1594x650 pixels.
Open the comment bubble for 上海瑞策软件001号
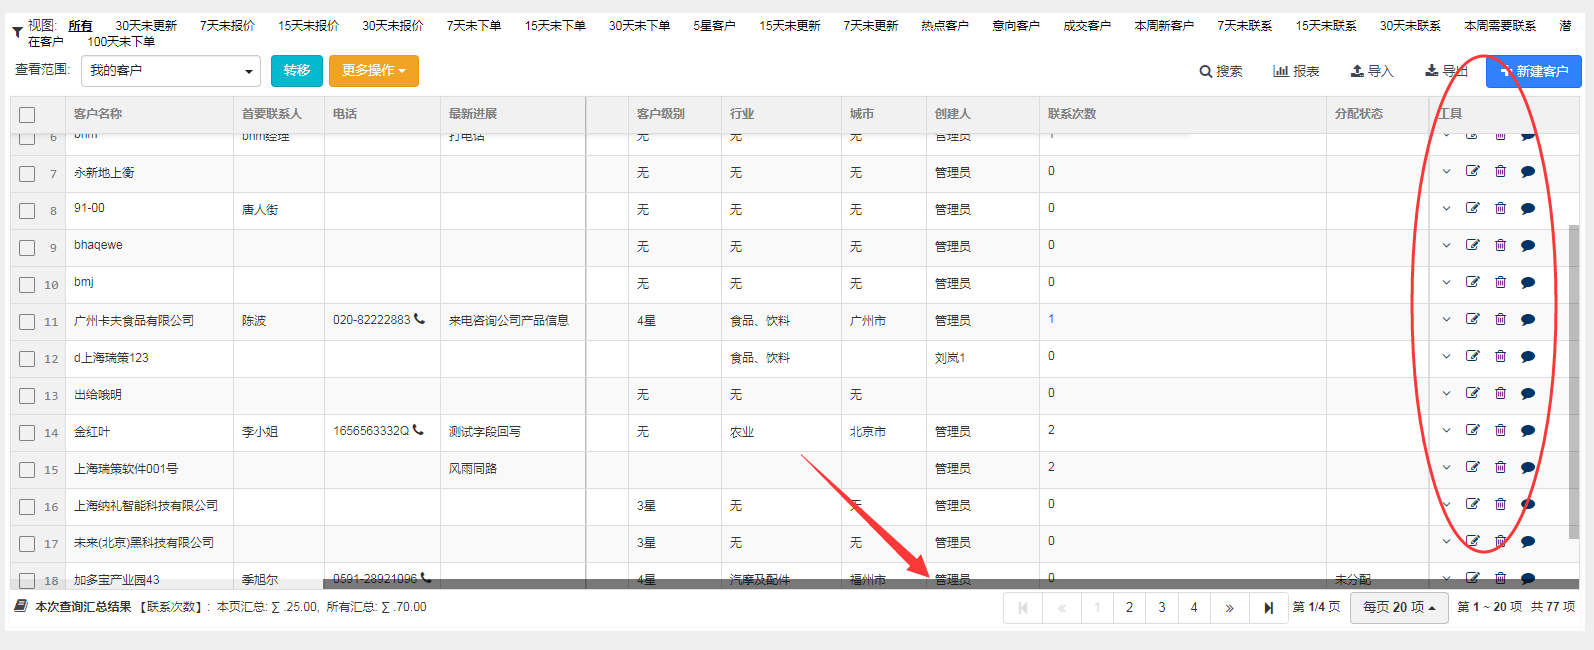pos(1528,468)
